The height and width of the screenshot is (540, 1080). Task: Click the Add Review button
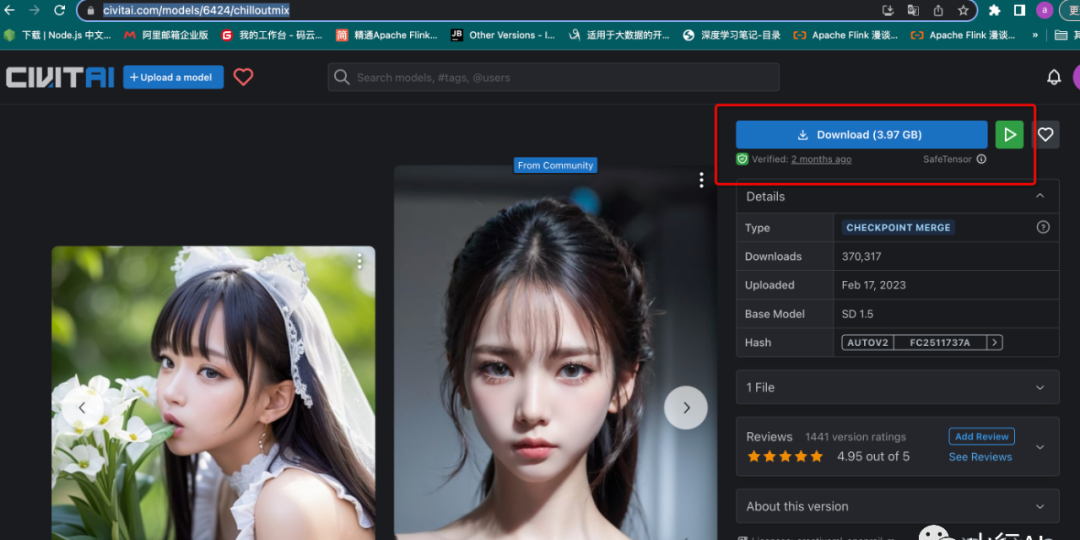pos(982,436)
